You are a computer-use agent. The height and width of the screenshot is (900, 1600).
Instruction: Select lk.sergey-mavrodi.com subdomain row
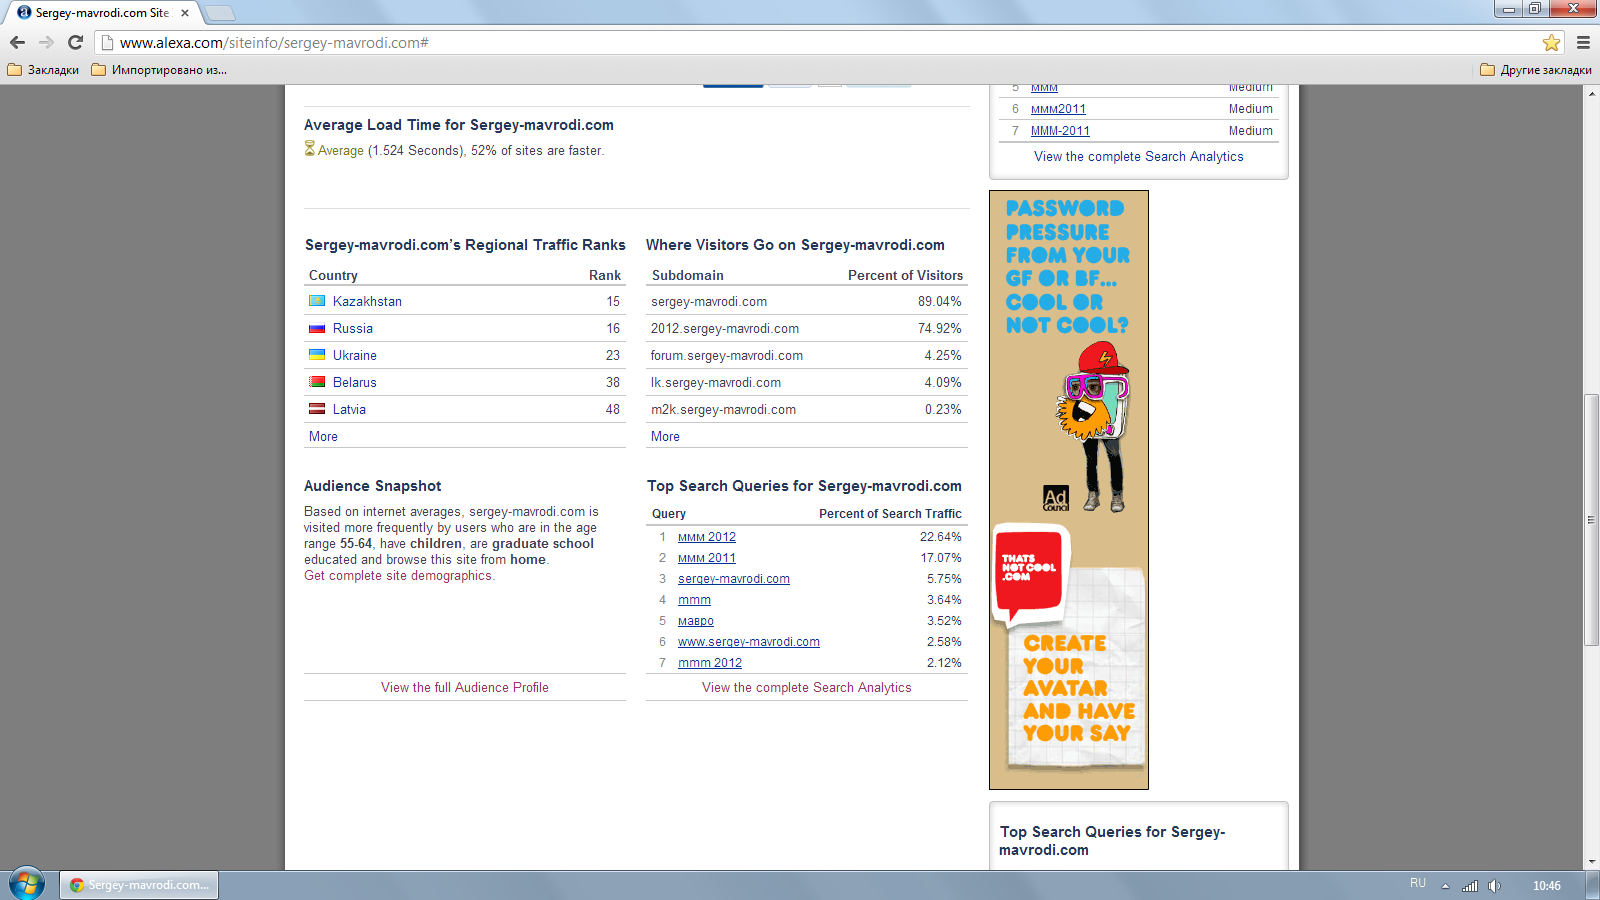pos(806,382)
